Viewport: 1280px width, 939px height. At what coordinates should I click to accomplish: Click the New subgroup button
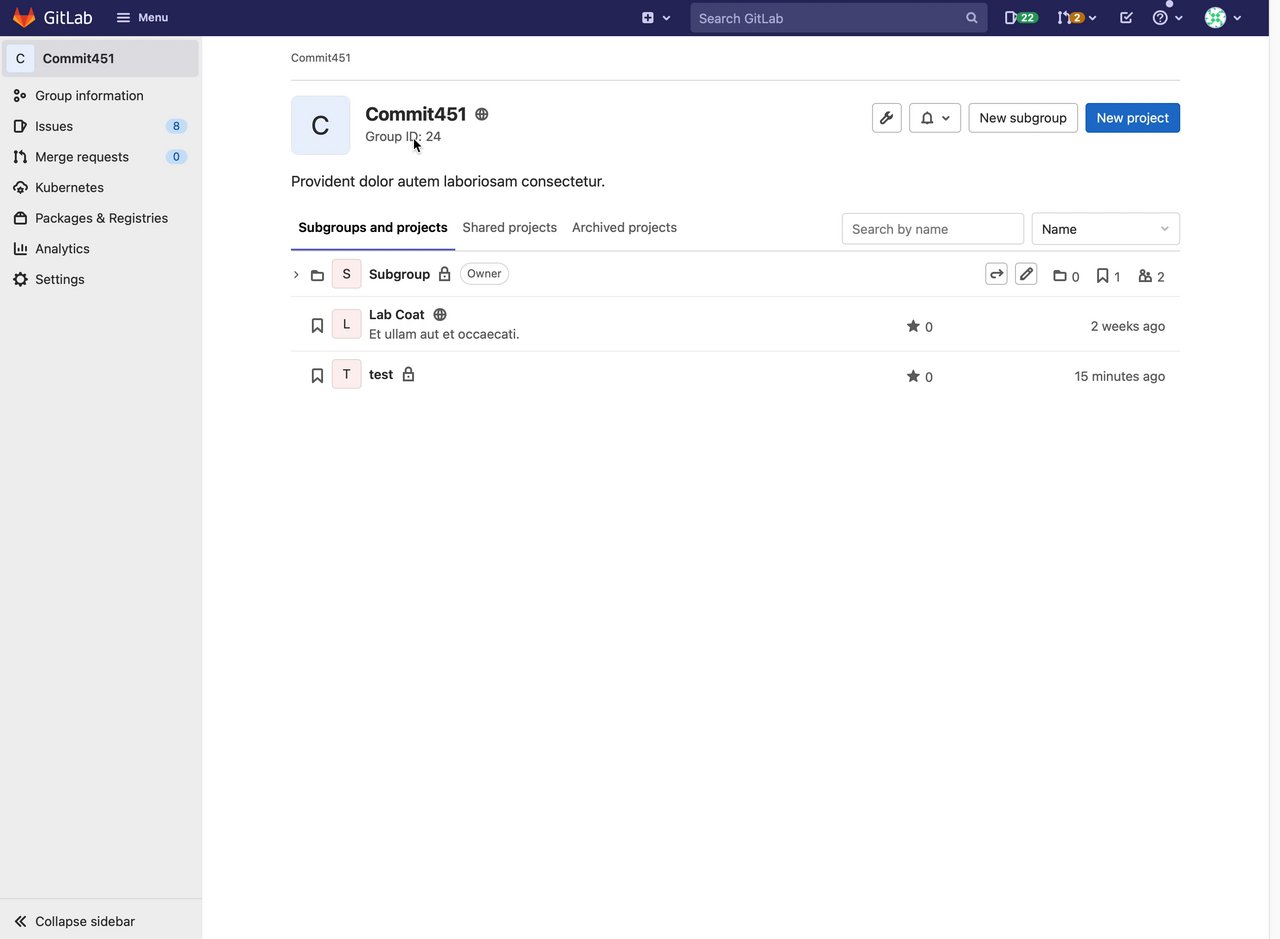click(1023, 118)
